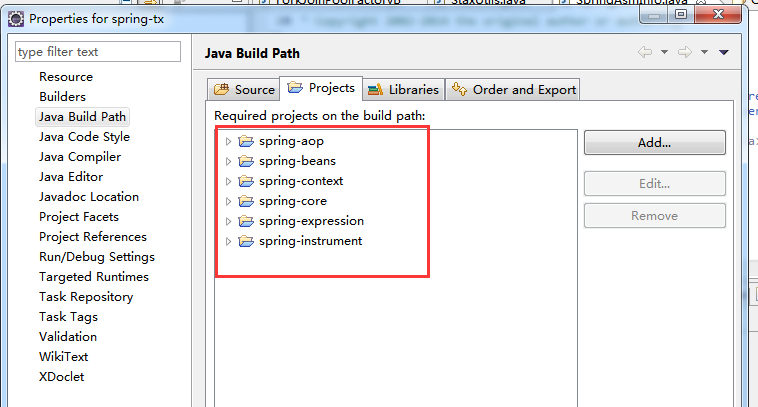
Task: Select the spring-context project label
Action: tap(301, 181)
